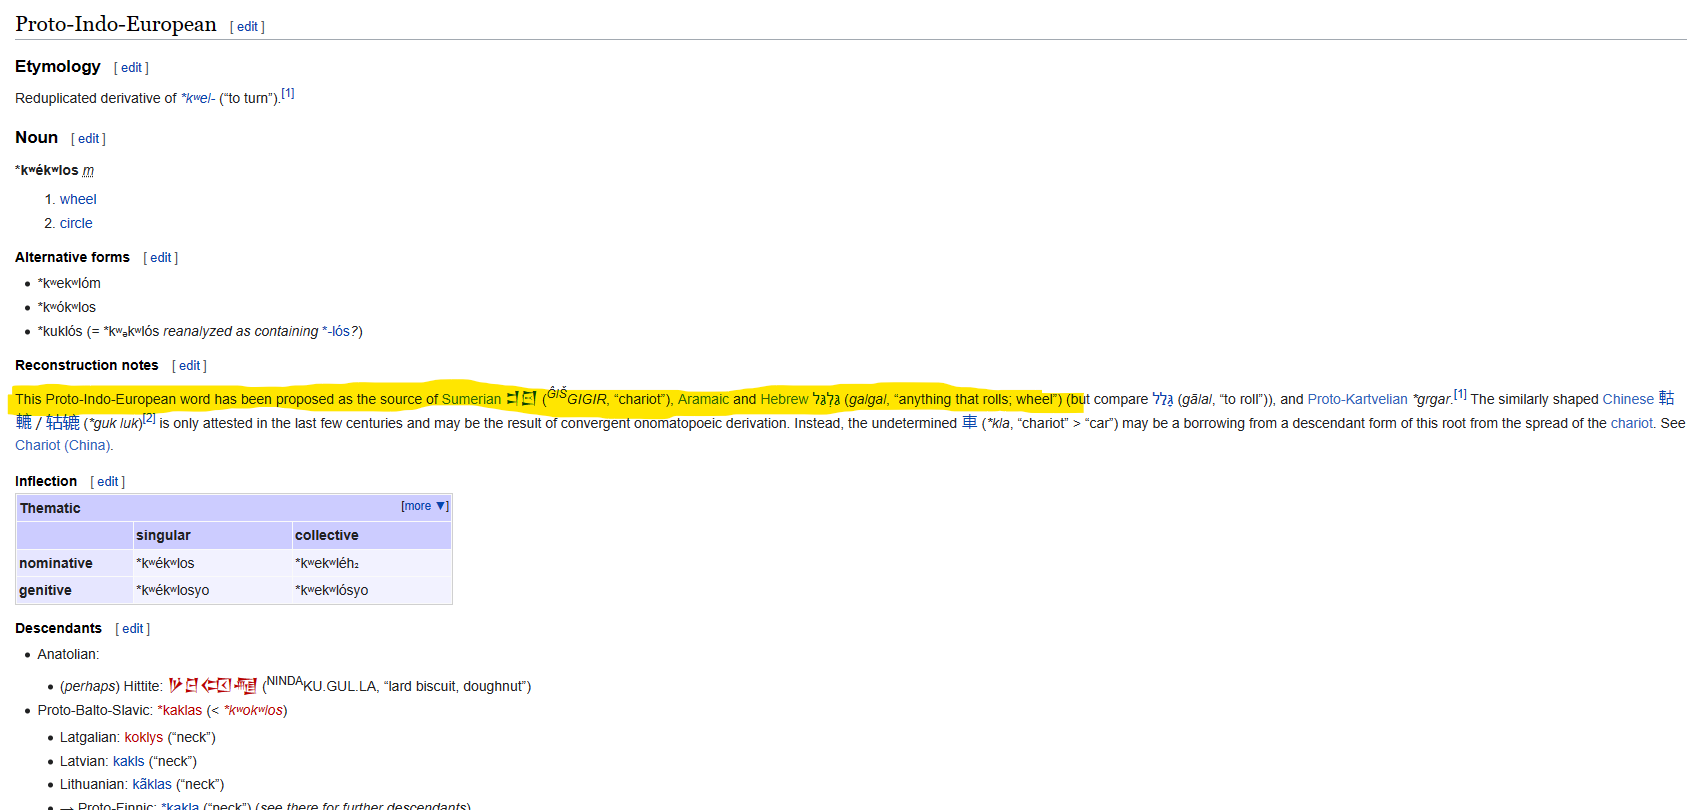The width and height of the screenshot is (1702, 810).
Task: Open the *kʷokʷlos link in Balto-Slavic
Action: [x=253, y=710]
